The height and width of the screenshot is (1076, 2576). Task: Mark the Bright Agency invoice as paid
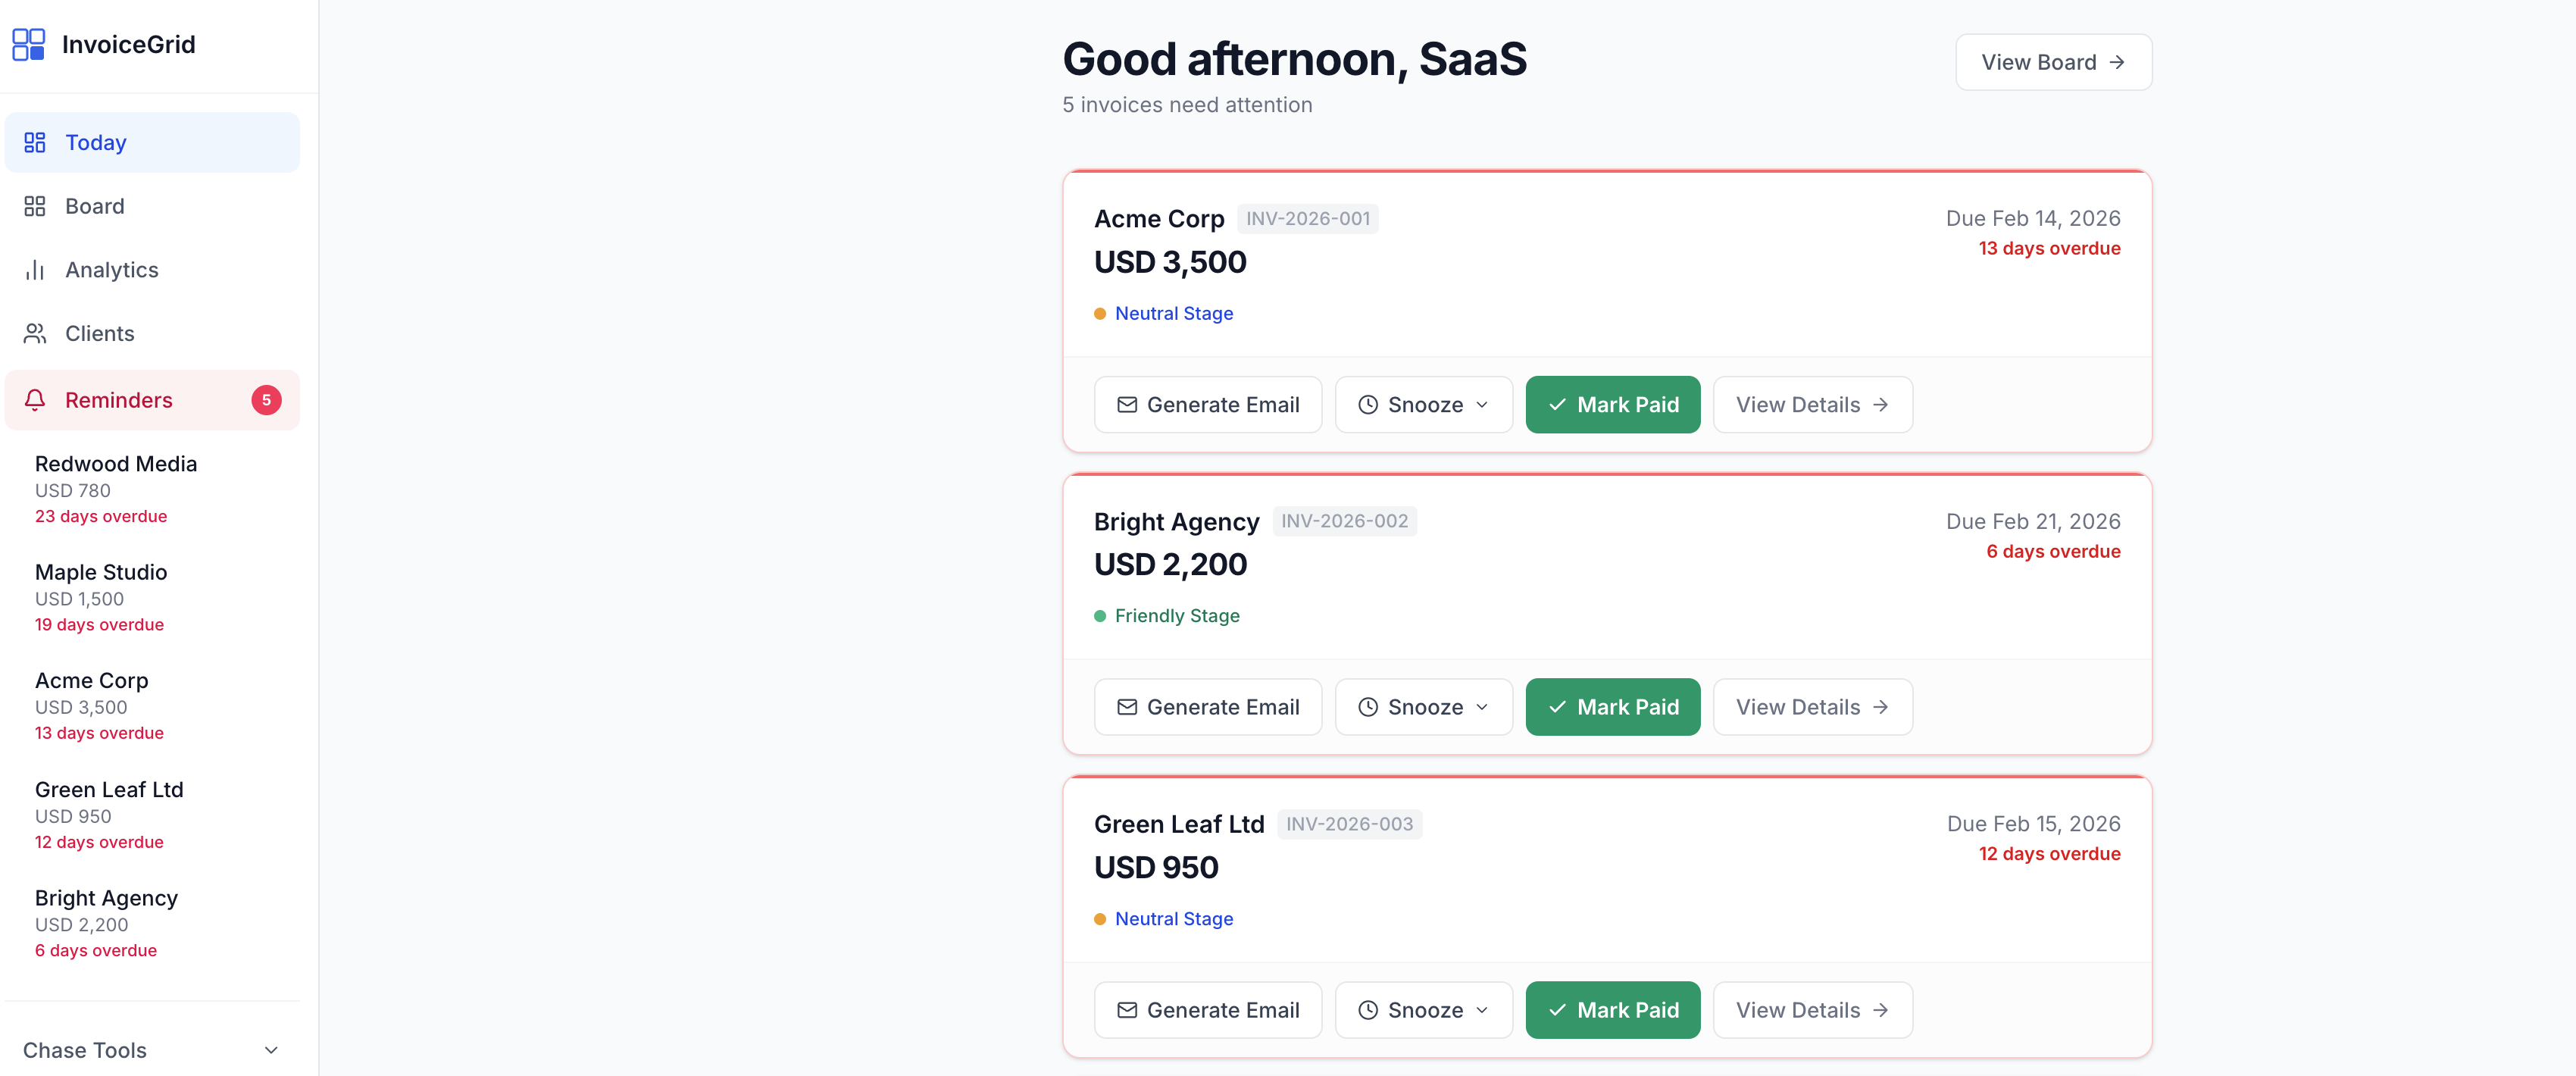1612,707
